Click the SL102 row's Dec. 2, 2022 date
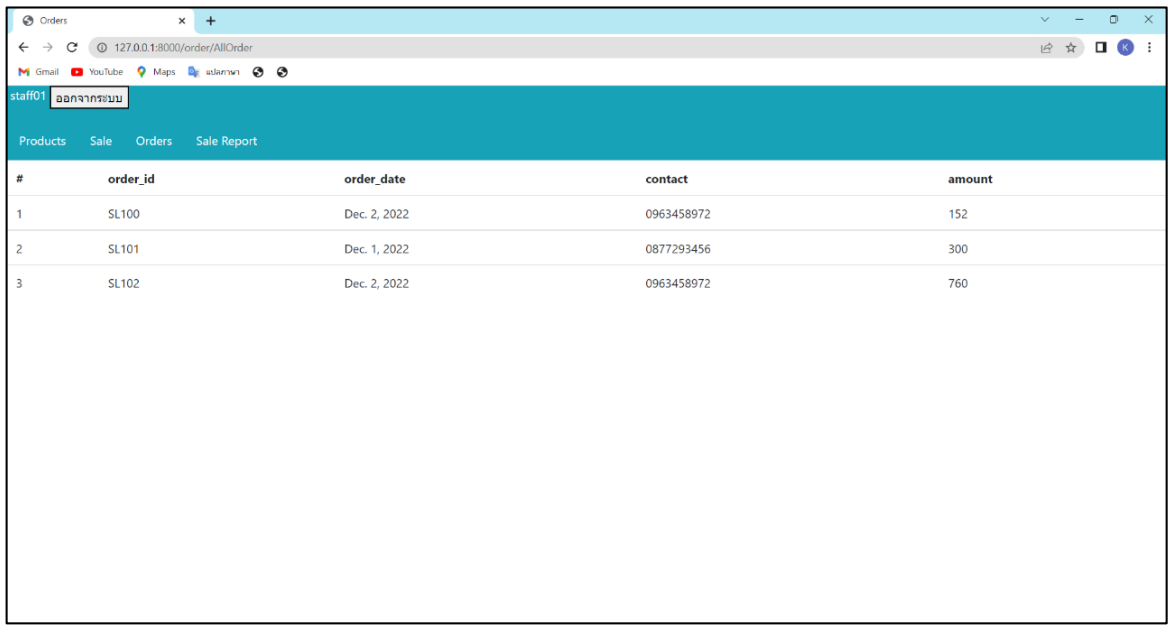This screenshot has width=1174, height=632. coord(377,283)
